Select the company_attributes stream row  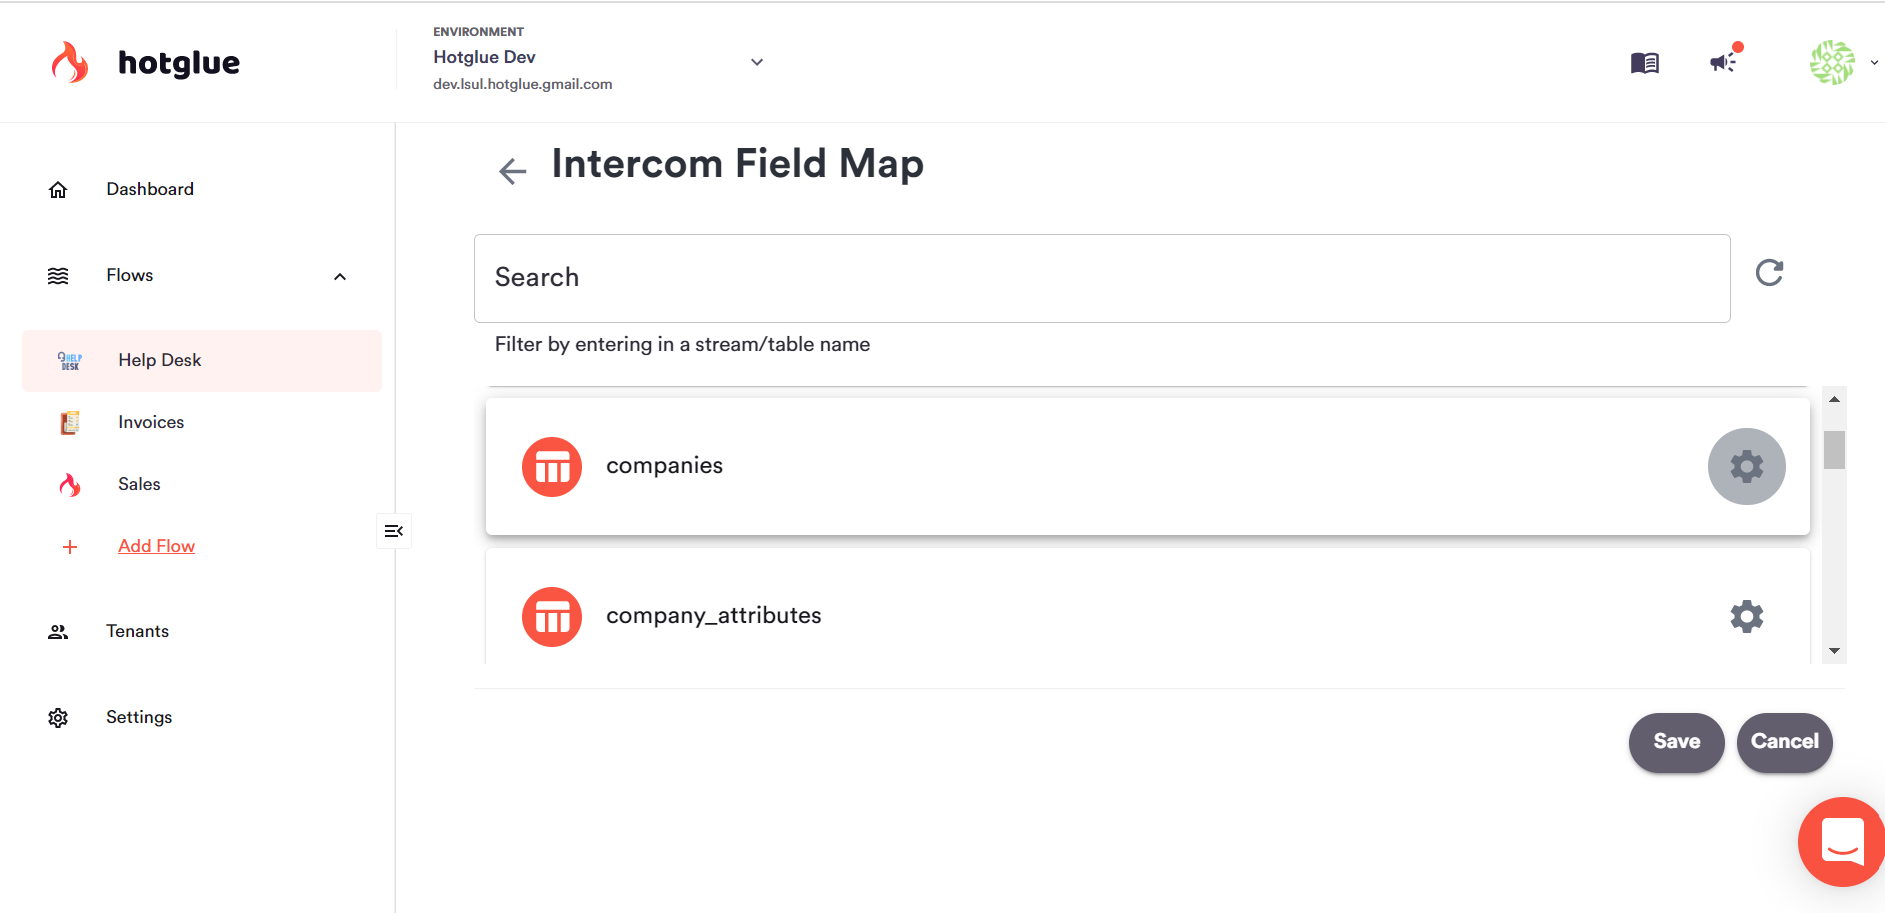click(1147, 607)
